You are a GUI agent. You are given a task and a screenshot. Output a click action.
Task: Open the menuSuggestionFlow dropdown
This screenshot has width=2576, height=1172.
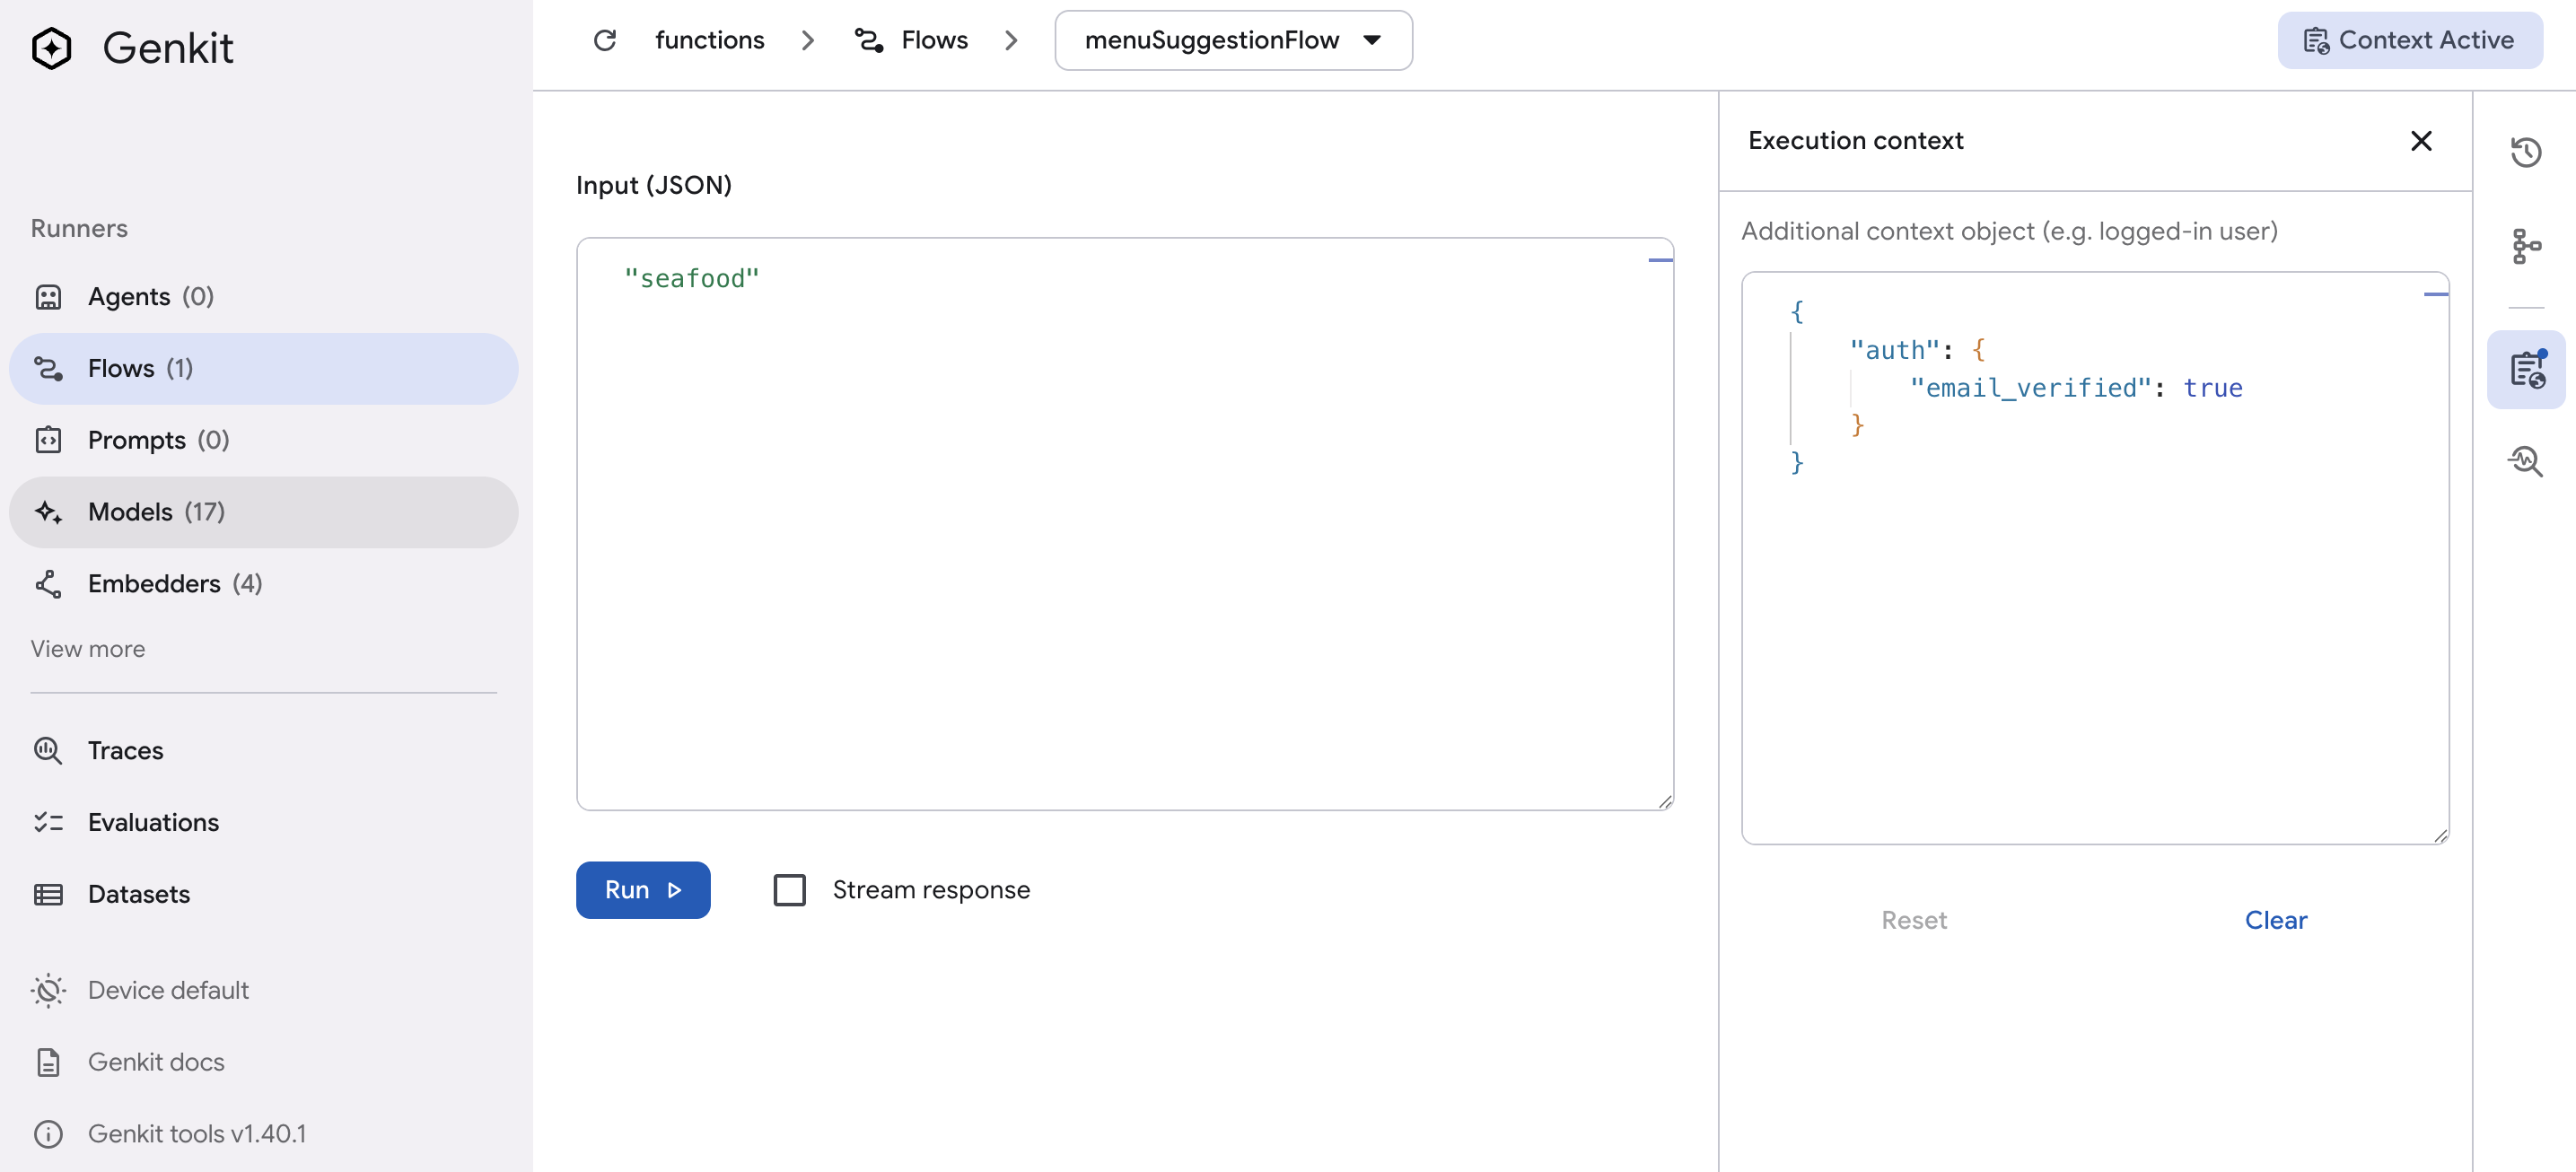(x=1233, y=40)
